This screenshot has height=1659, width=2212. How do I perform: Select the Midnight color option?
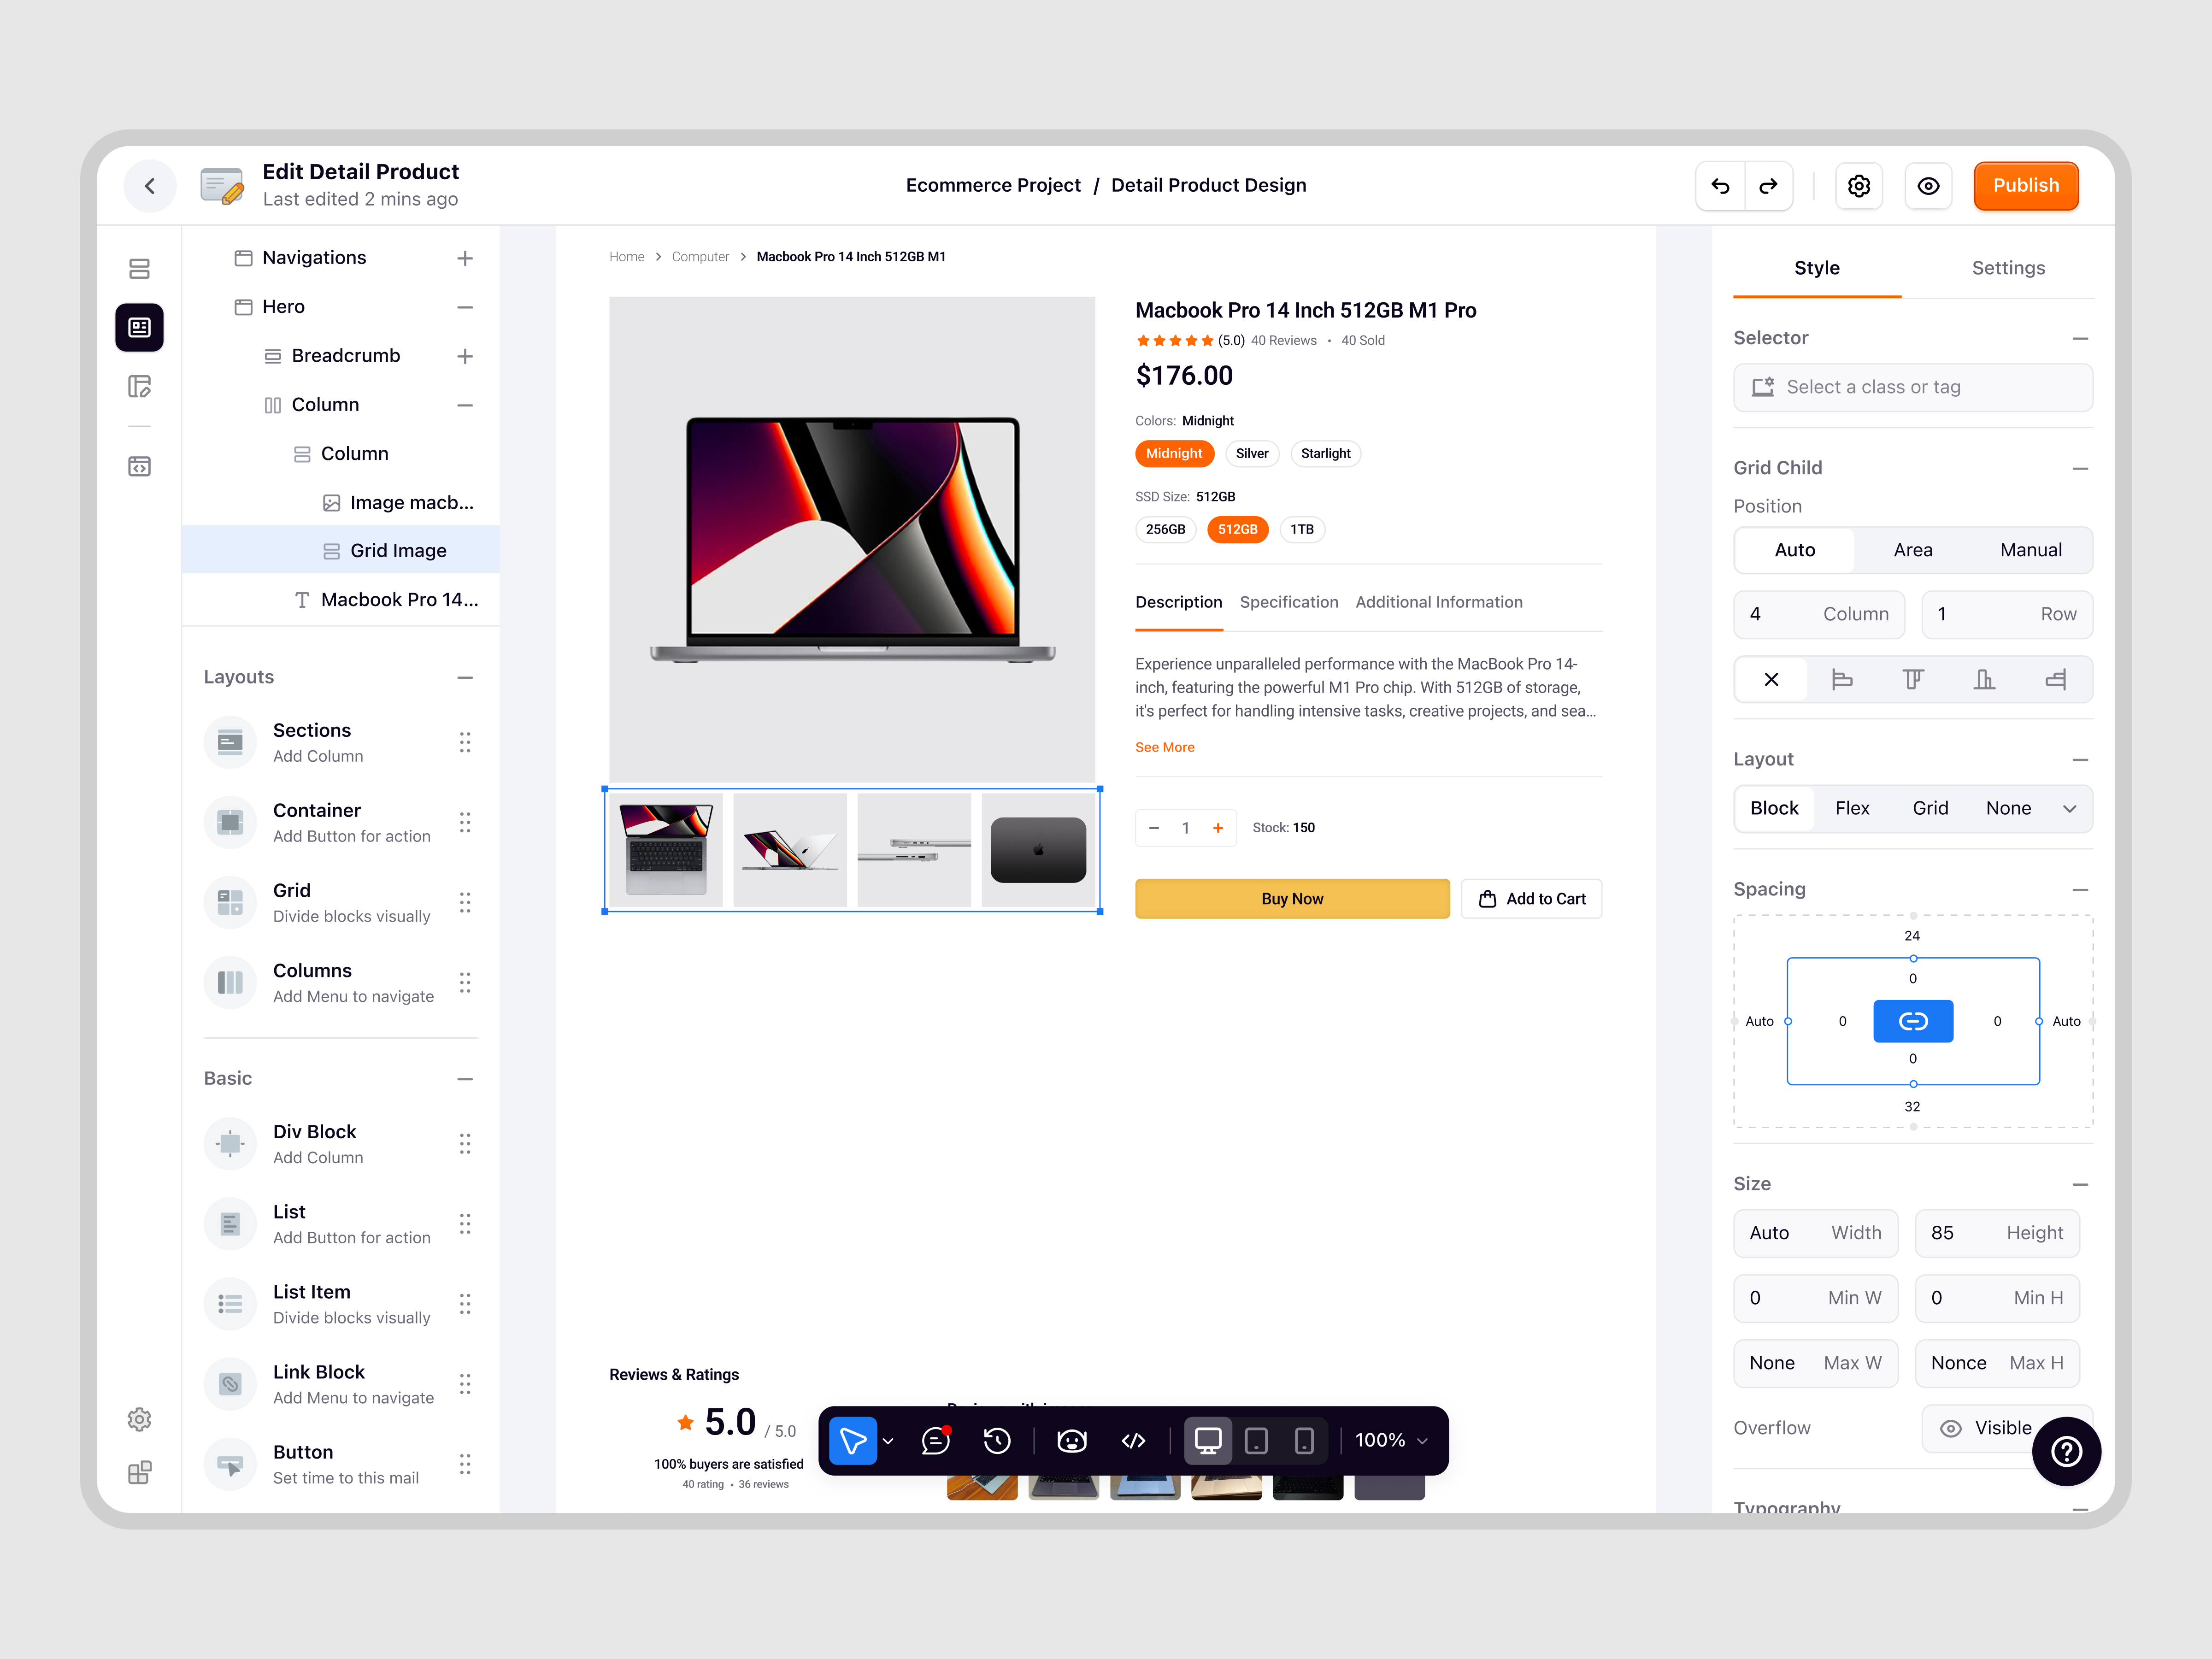pyautogui.click(x=1174, y=454)
